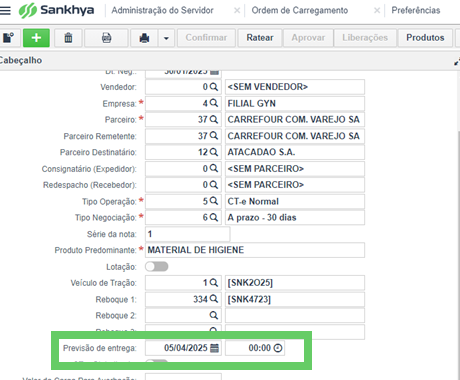460x380 pixels.
Task: Open the printer dropdown arrow
Action: click(166, 38)
